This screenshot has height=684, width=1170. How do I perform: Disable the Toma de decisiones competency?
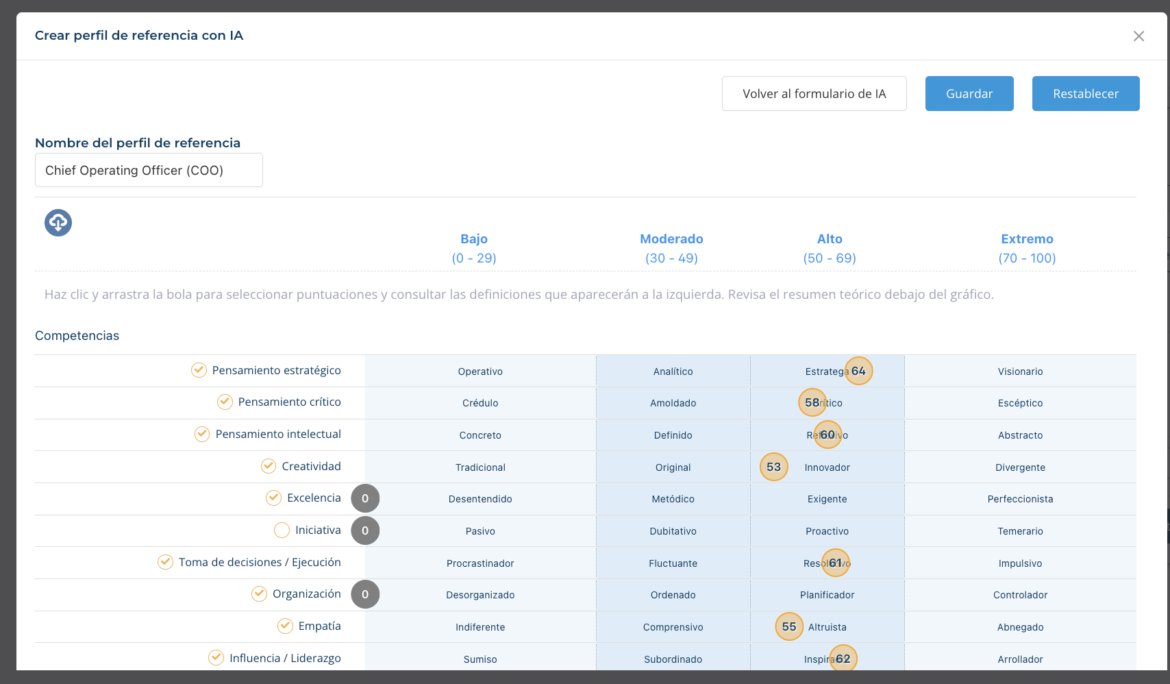click(165, 562)
